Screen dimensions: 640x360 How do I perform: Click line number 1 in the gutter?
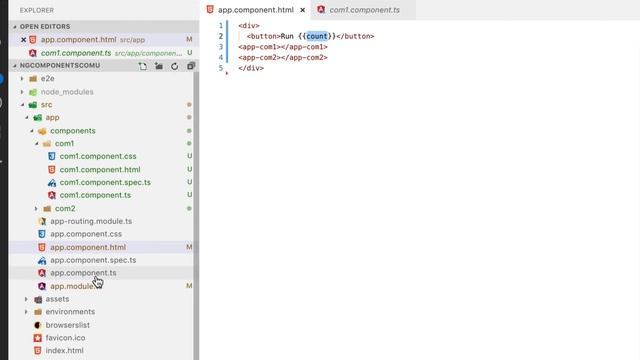coord(221,26)
